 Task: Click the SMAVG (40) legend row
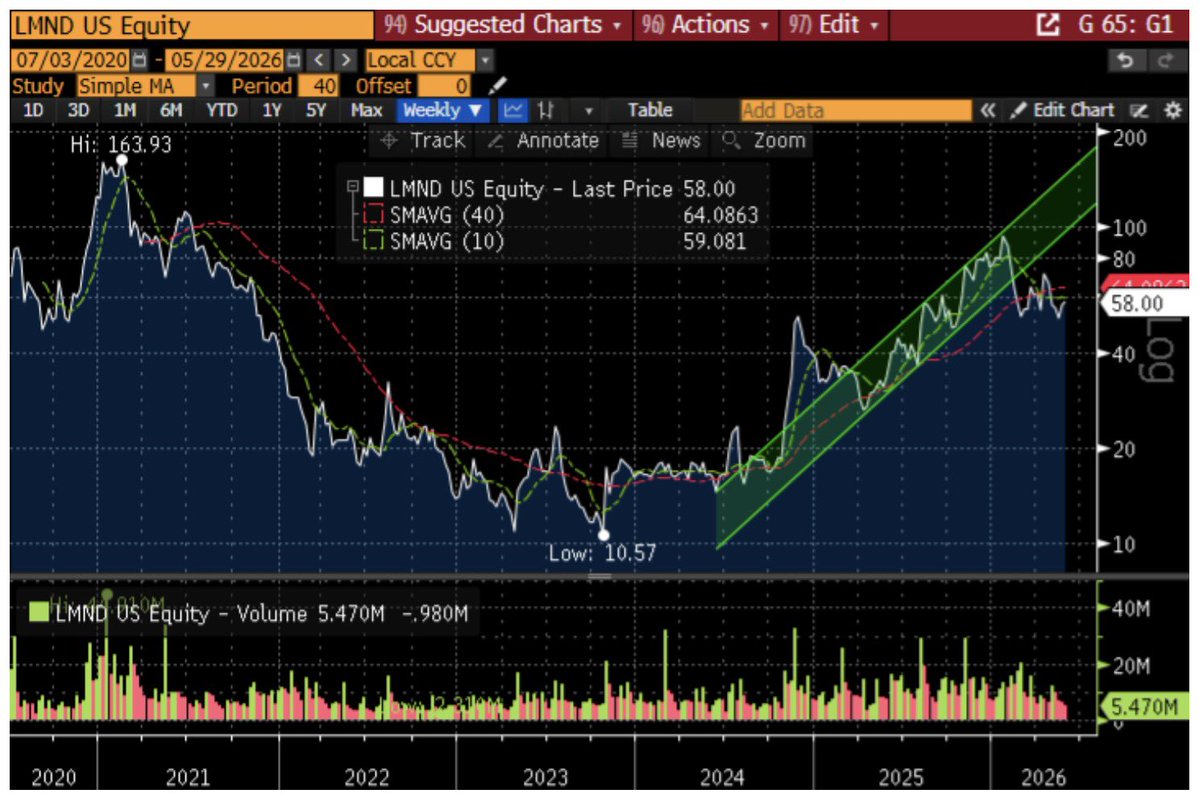click(562, 215)
